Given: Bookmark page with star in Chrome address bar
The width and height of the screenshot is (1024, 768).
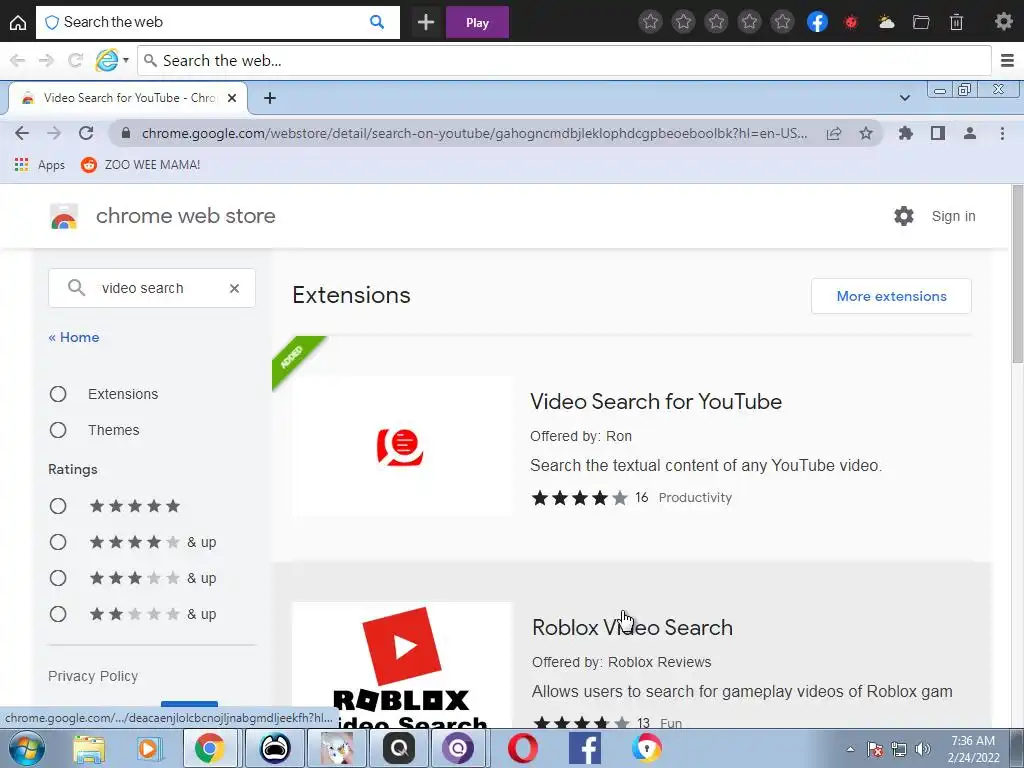Looking at the screenshot, I should coord(866,133).
